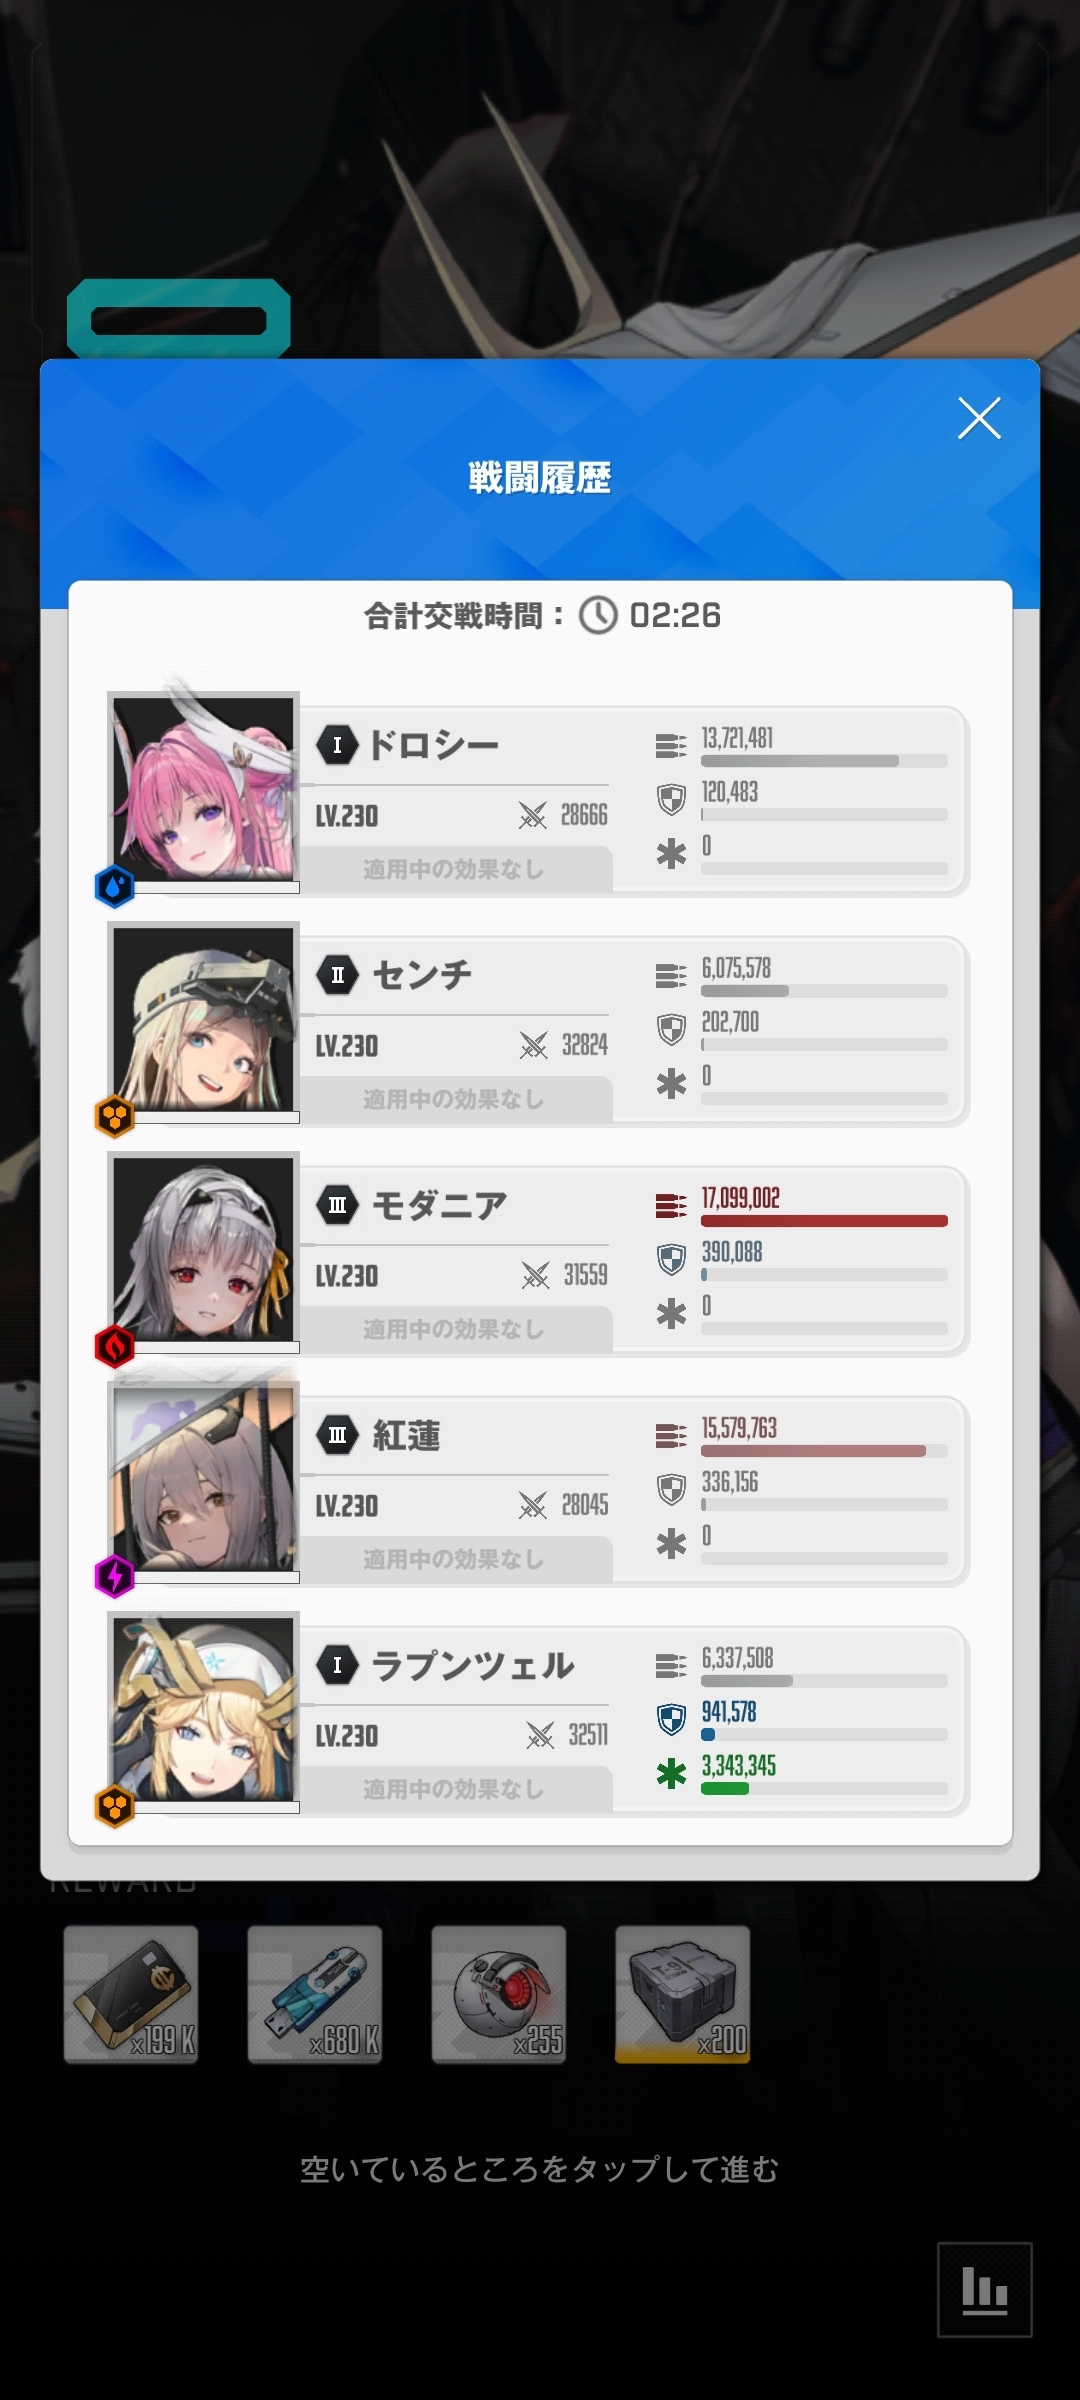This screenshot has width=1080, height=2400.
Task: Select the 紅蓮 character portrait
Action: (204, 1478)
